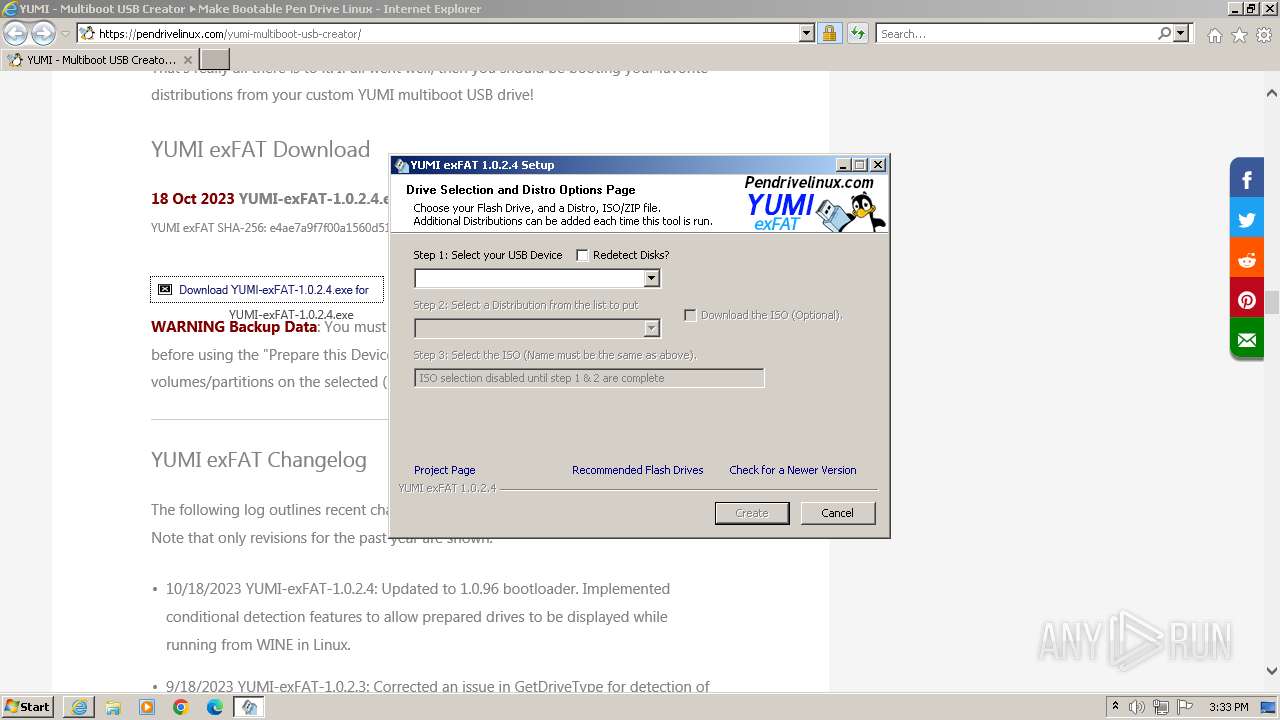Launch Google Chrome from taskbar
The image size is (1280, 720).
pos(181,707)
